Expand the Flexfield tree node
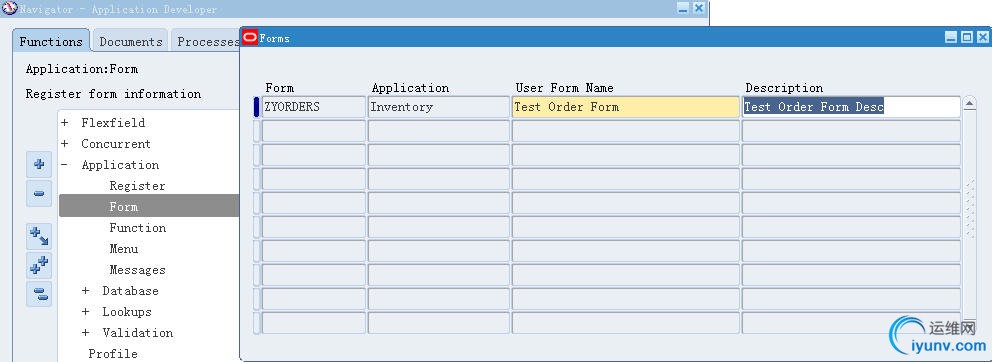 [x=65, y=123]
